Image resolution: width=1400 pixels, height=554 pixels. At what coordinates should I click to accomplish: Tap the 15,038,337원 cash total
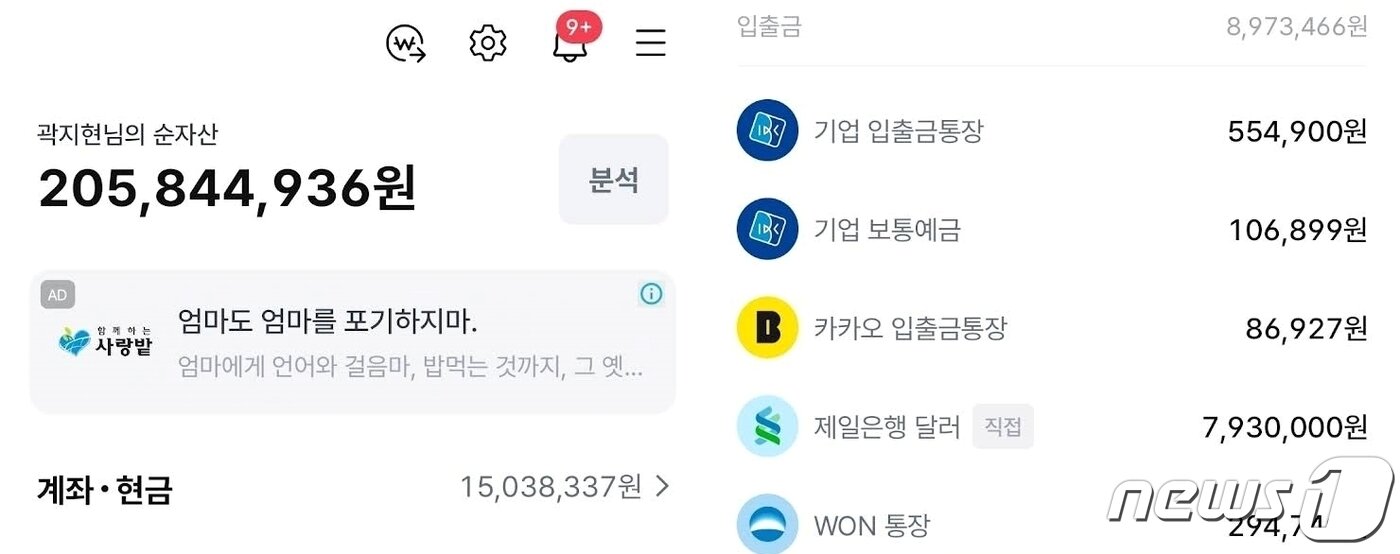(x=551, y=487)
